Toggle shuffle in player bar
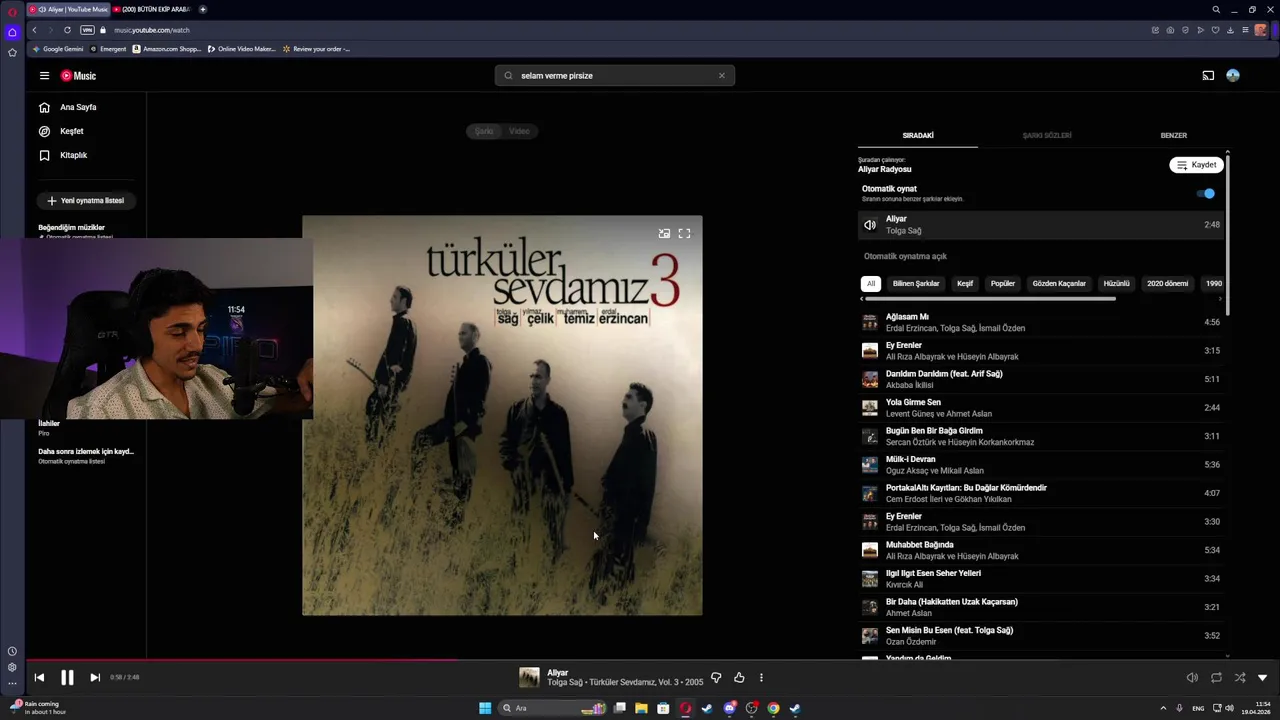 tap(1240, 678)
